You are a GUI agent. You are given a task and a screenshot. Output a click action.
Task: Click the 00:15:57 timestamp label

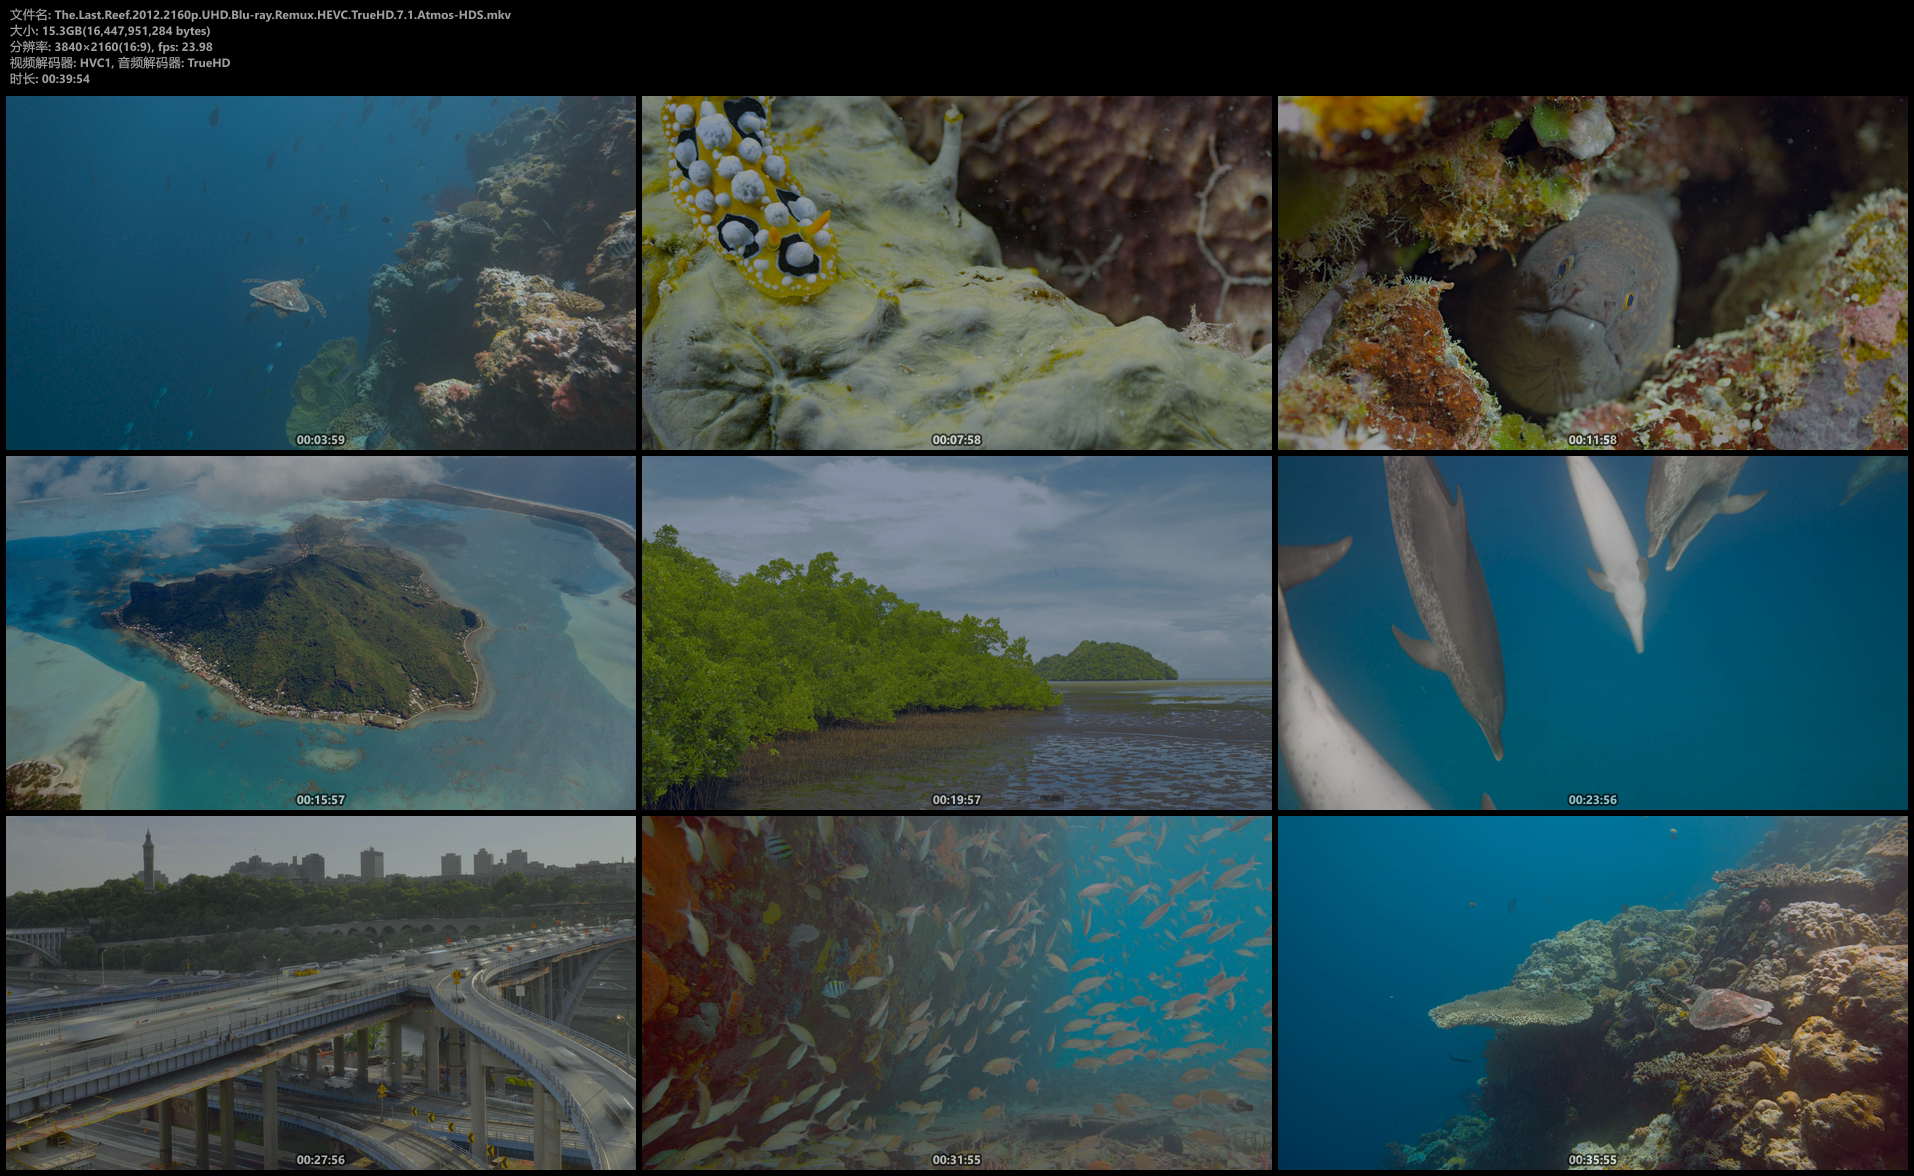pos(320,800)
